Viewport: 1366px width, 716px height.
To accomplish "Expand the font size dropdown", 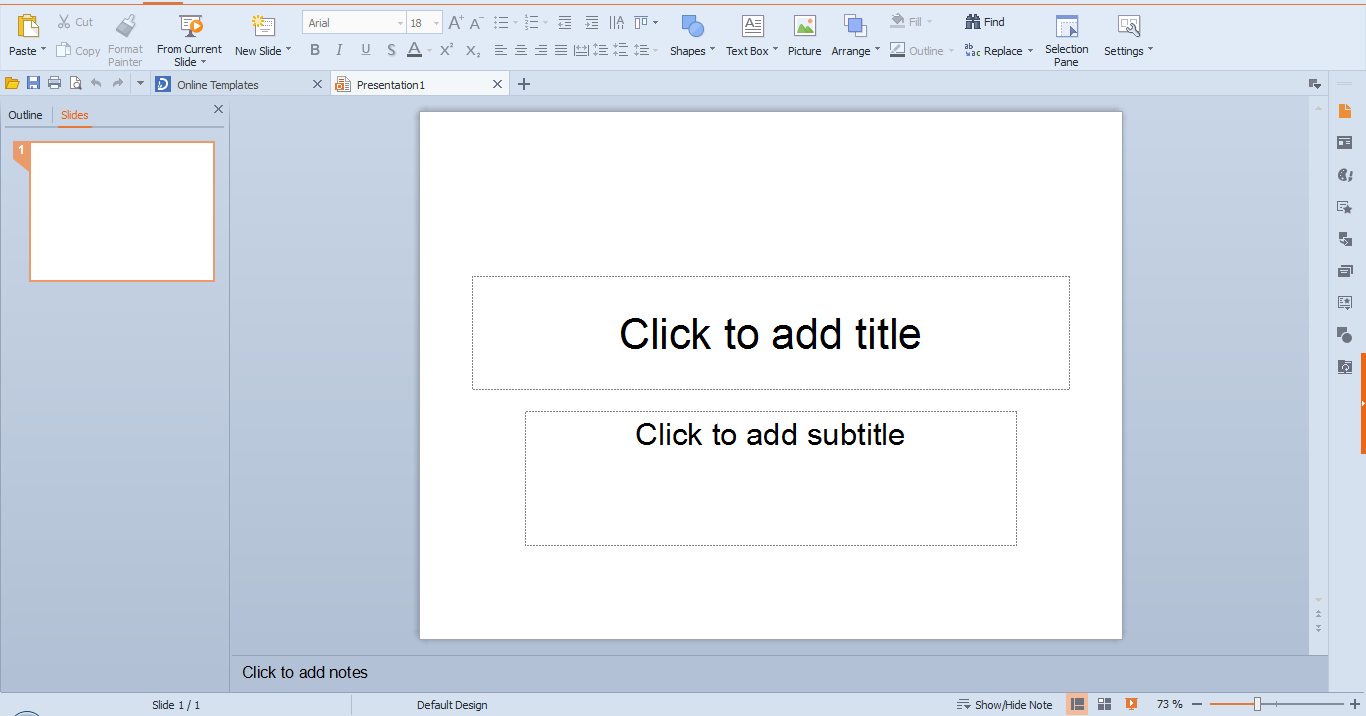I will pyautogui.click(x=437, y=23).
